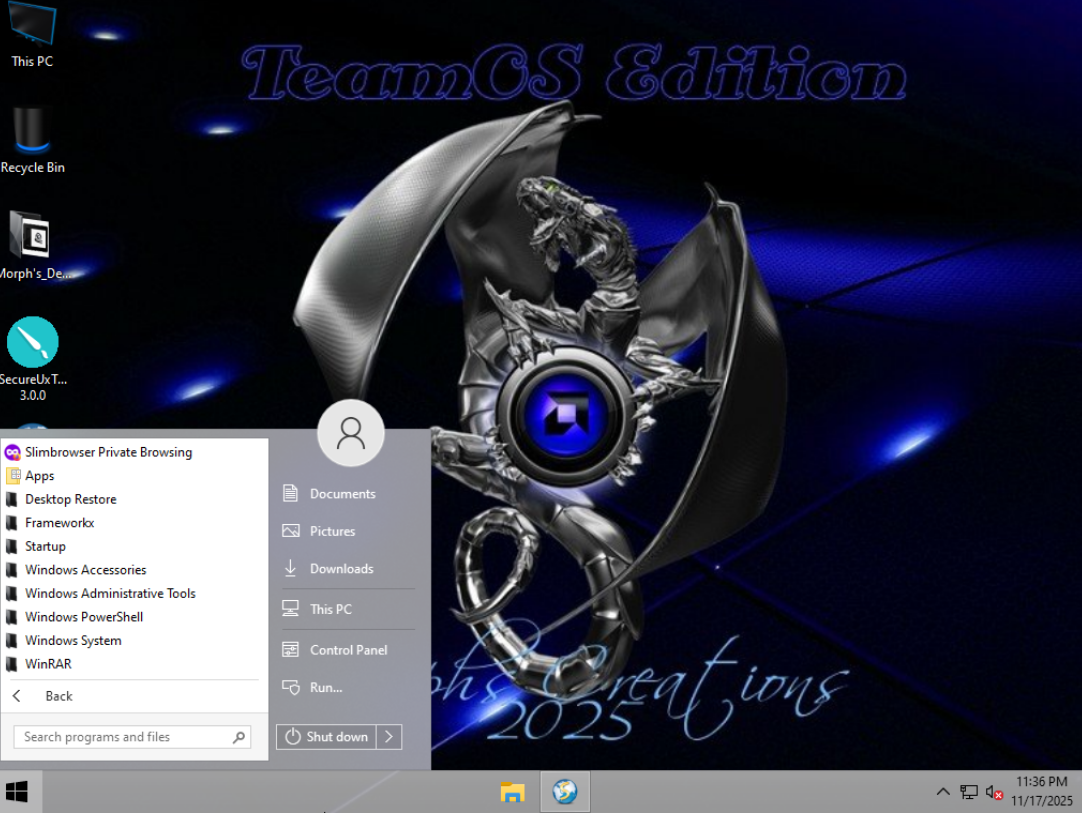Click the power icon on Shut down
The width and height of the screenshot is (1082, 813).
(293, 736)
